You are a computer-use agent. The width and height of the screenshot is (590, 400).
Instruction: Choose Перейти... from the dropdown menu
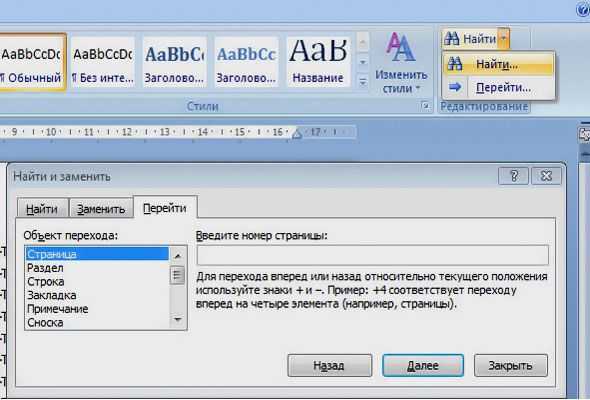pyautogui.click(x=503, y=88)
